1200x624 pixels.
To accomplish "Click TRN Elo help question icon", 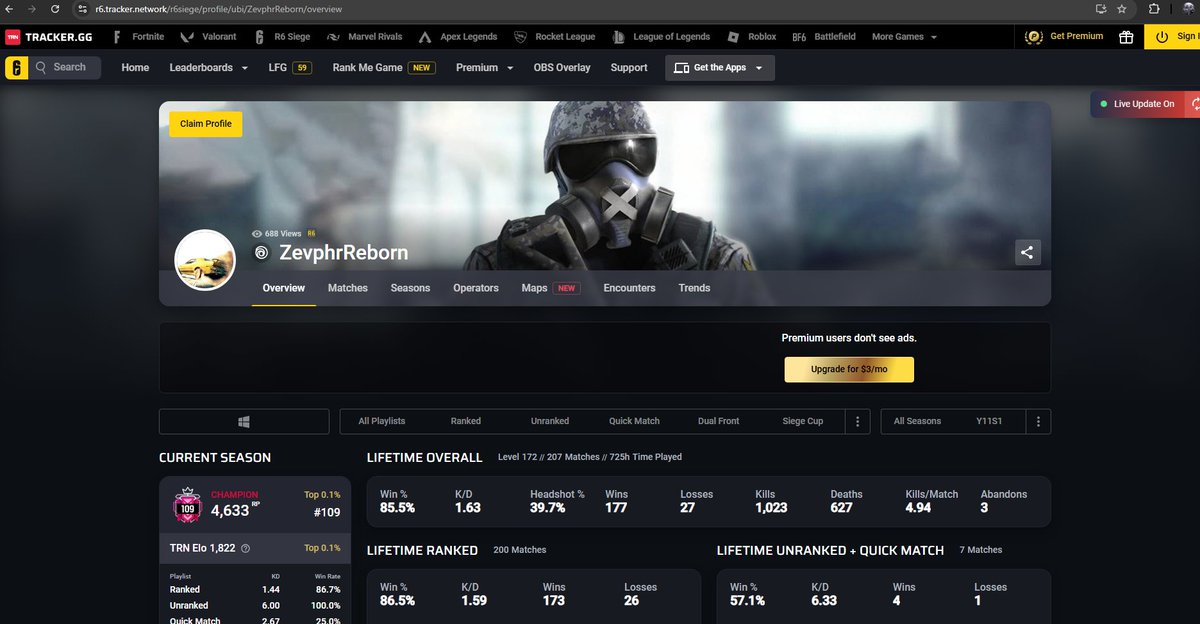I will point(246,548).
